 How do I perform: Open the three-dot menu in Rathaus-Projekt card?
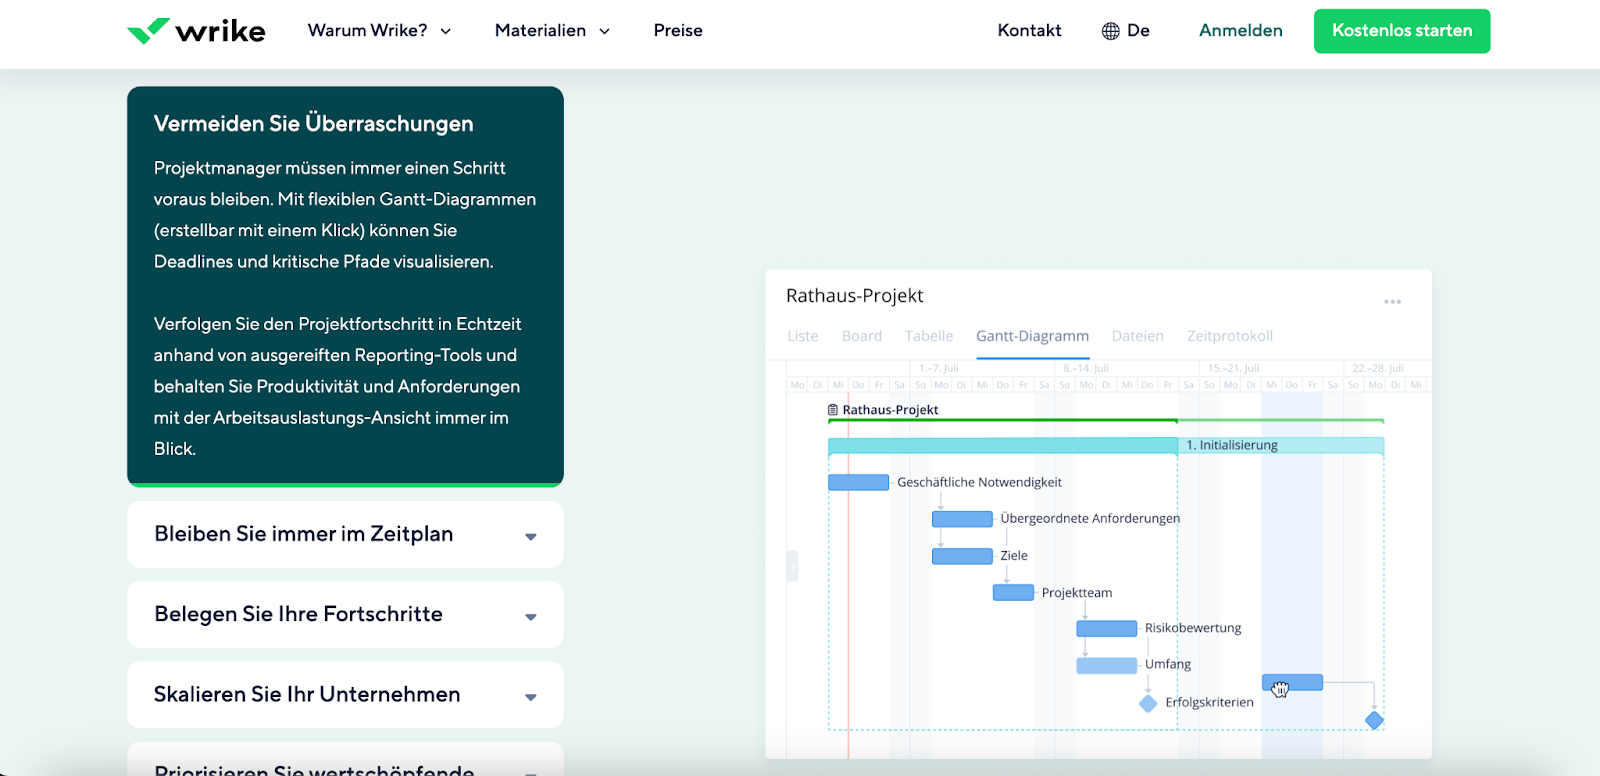[1392, 301]
